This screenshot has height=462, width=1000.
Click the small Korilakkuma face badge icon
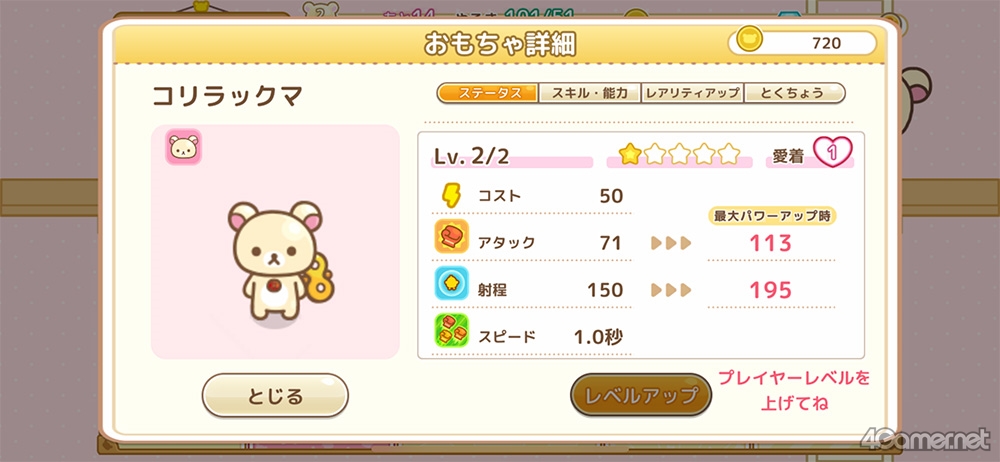coord(184,147)
